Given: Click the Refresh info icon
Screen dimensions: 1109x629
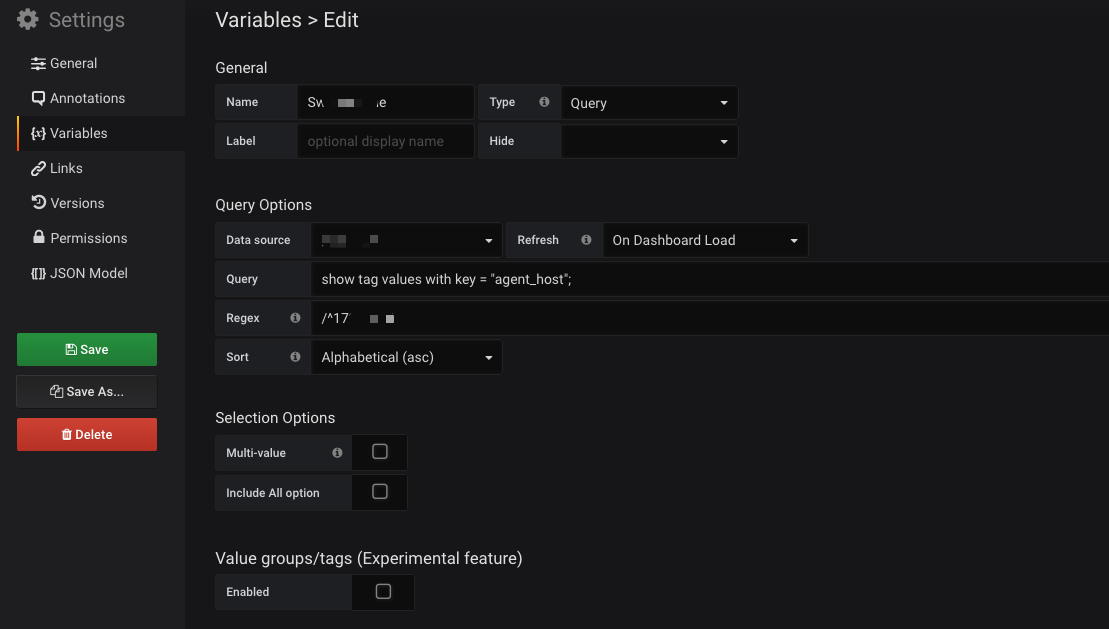Looking at the screenshot, I should [x=586, y=240].
